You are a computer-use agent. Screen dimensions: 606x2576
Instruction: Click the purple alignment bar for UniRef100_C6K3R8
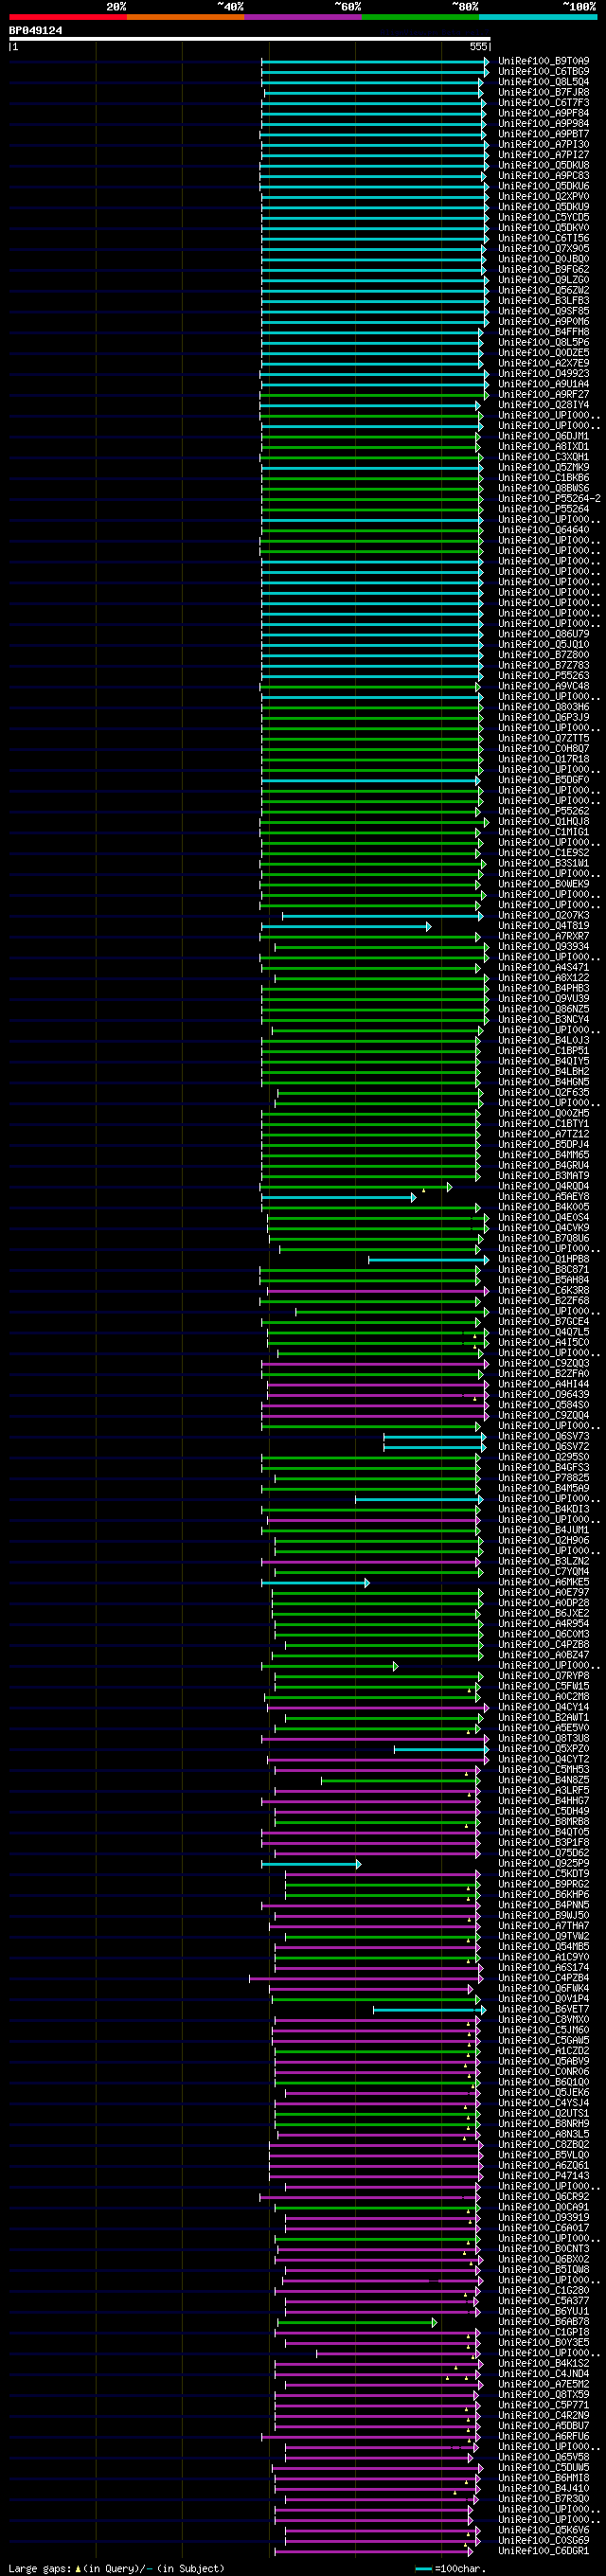(x=378, y=1291)
